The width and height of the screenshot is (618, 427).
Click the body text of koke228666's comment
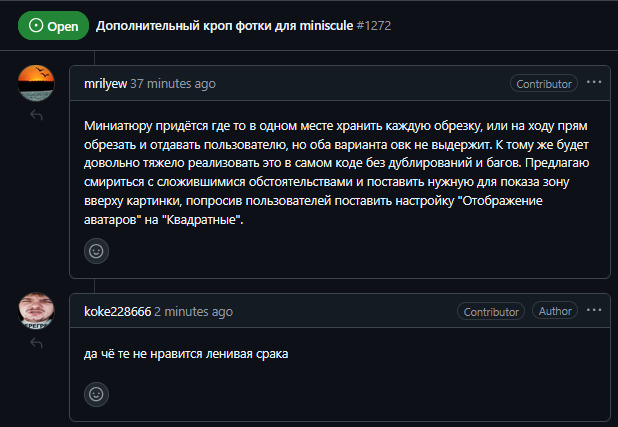(186, 354)
